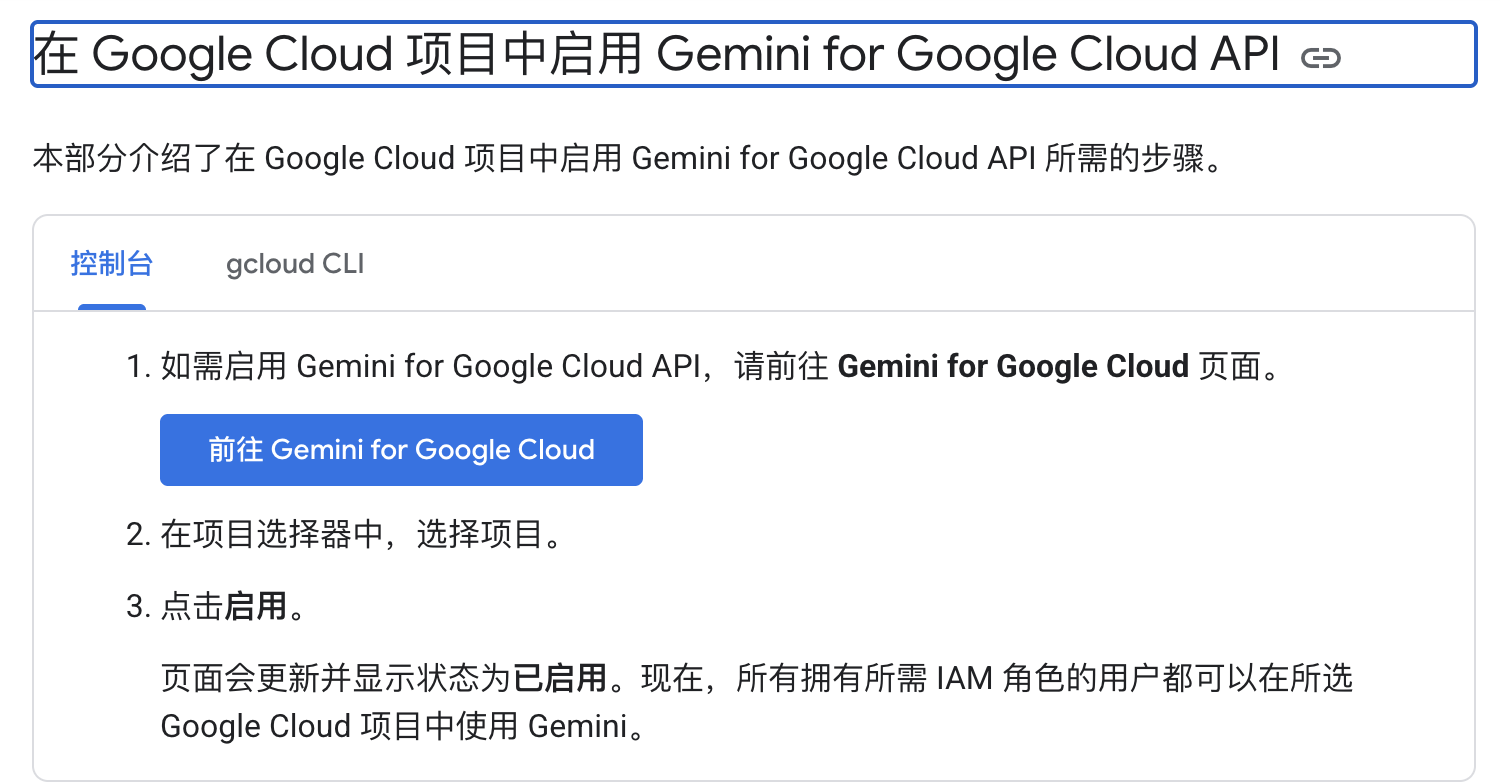Click step 1 text starting with 如需启用
This screenshot has width=1500, height=782.
point(720,366)
